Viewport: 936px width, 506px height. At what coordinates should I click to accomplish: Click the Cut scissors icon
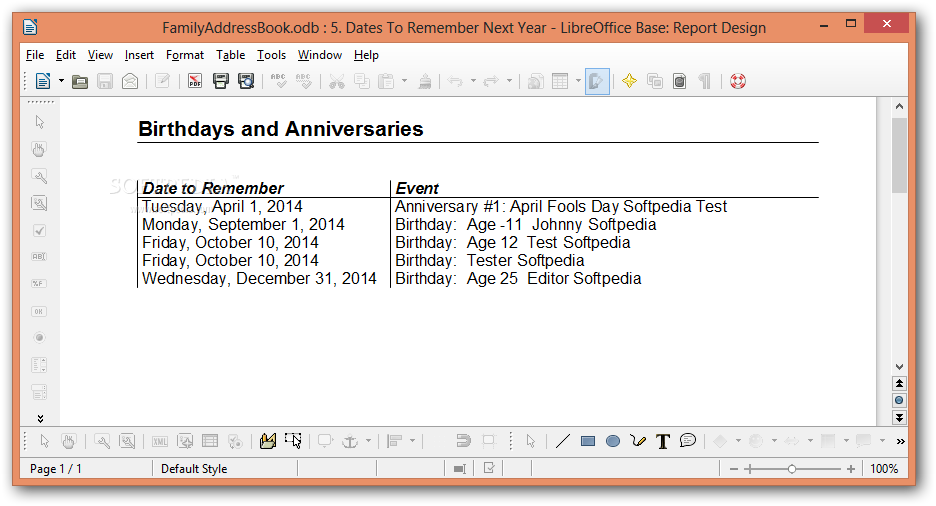click(x=337, y=81)
